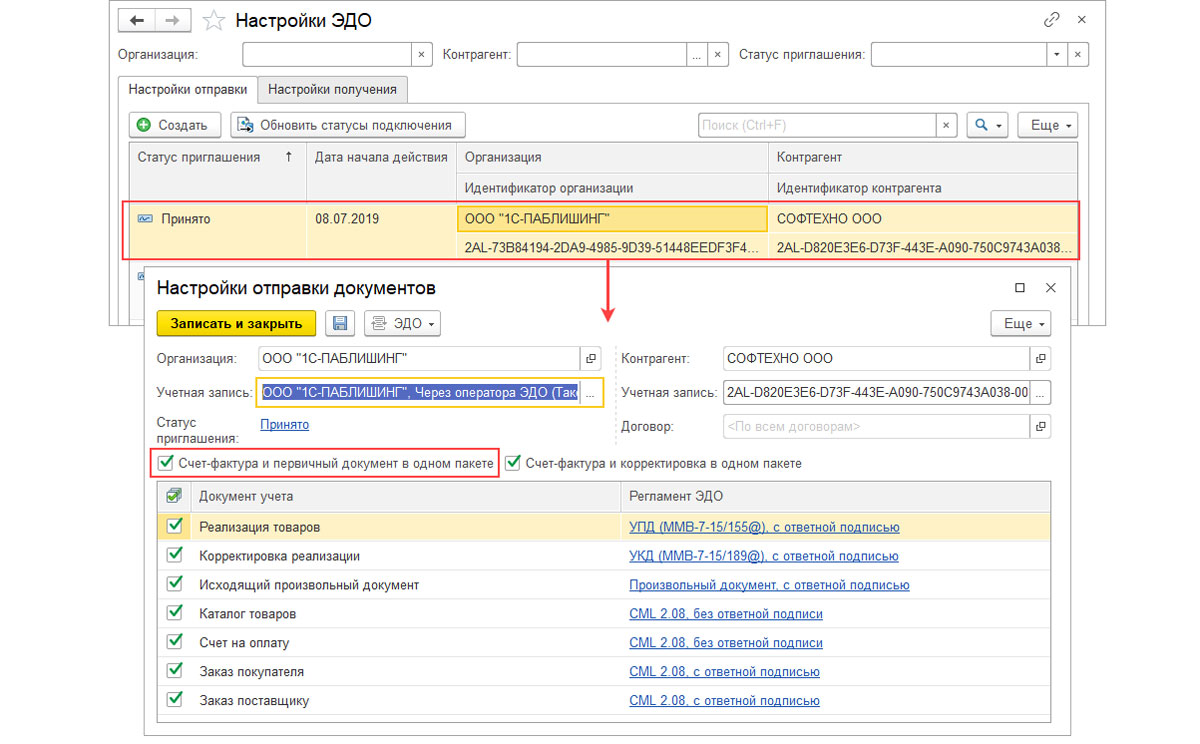
Task: Toggle Счет-фактура и корректировка checkbox
Action: [513, 463]
